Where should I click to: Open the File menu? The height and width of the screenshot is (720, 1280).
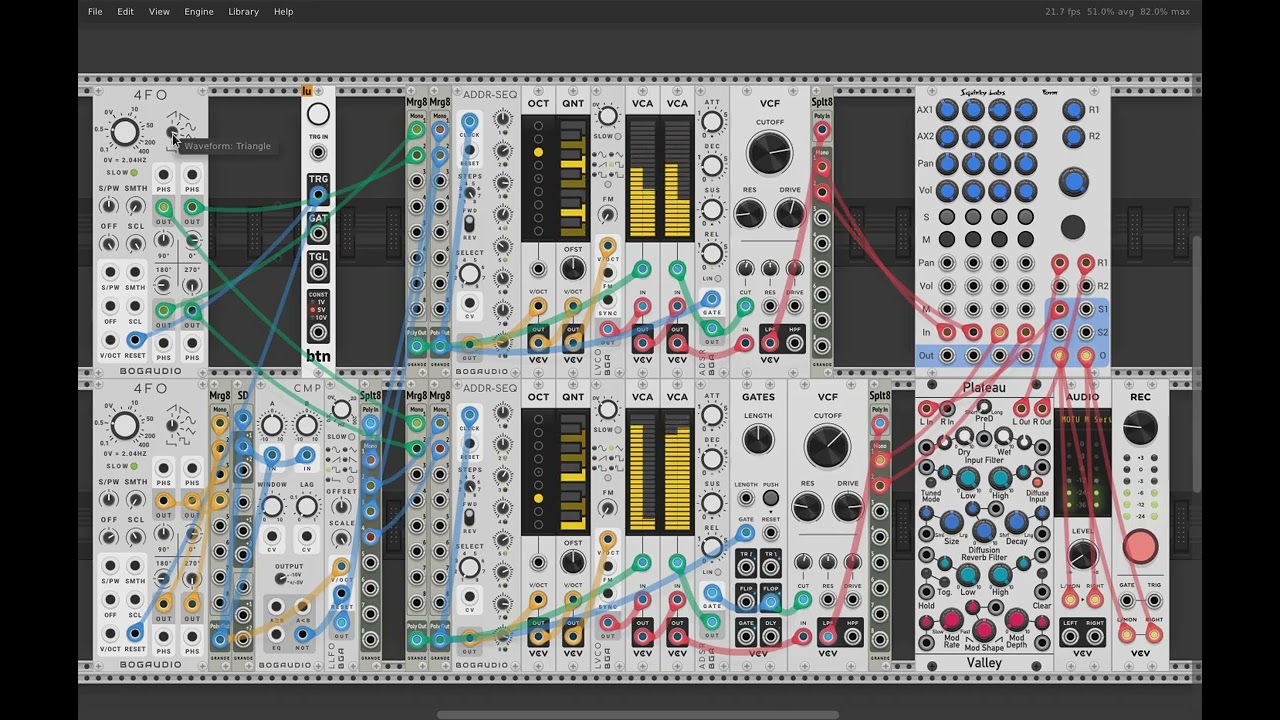(x=95, y=12)
